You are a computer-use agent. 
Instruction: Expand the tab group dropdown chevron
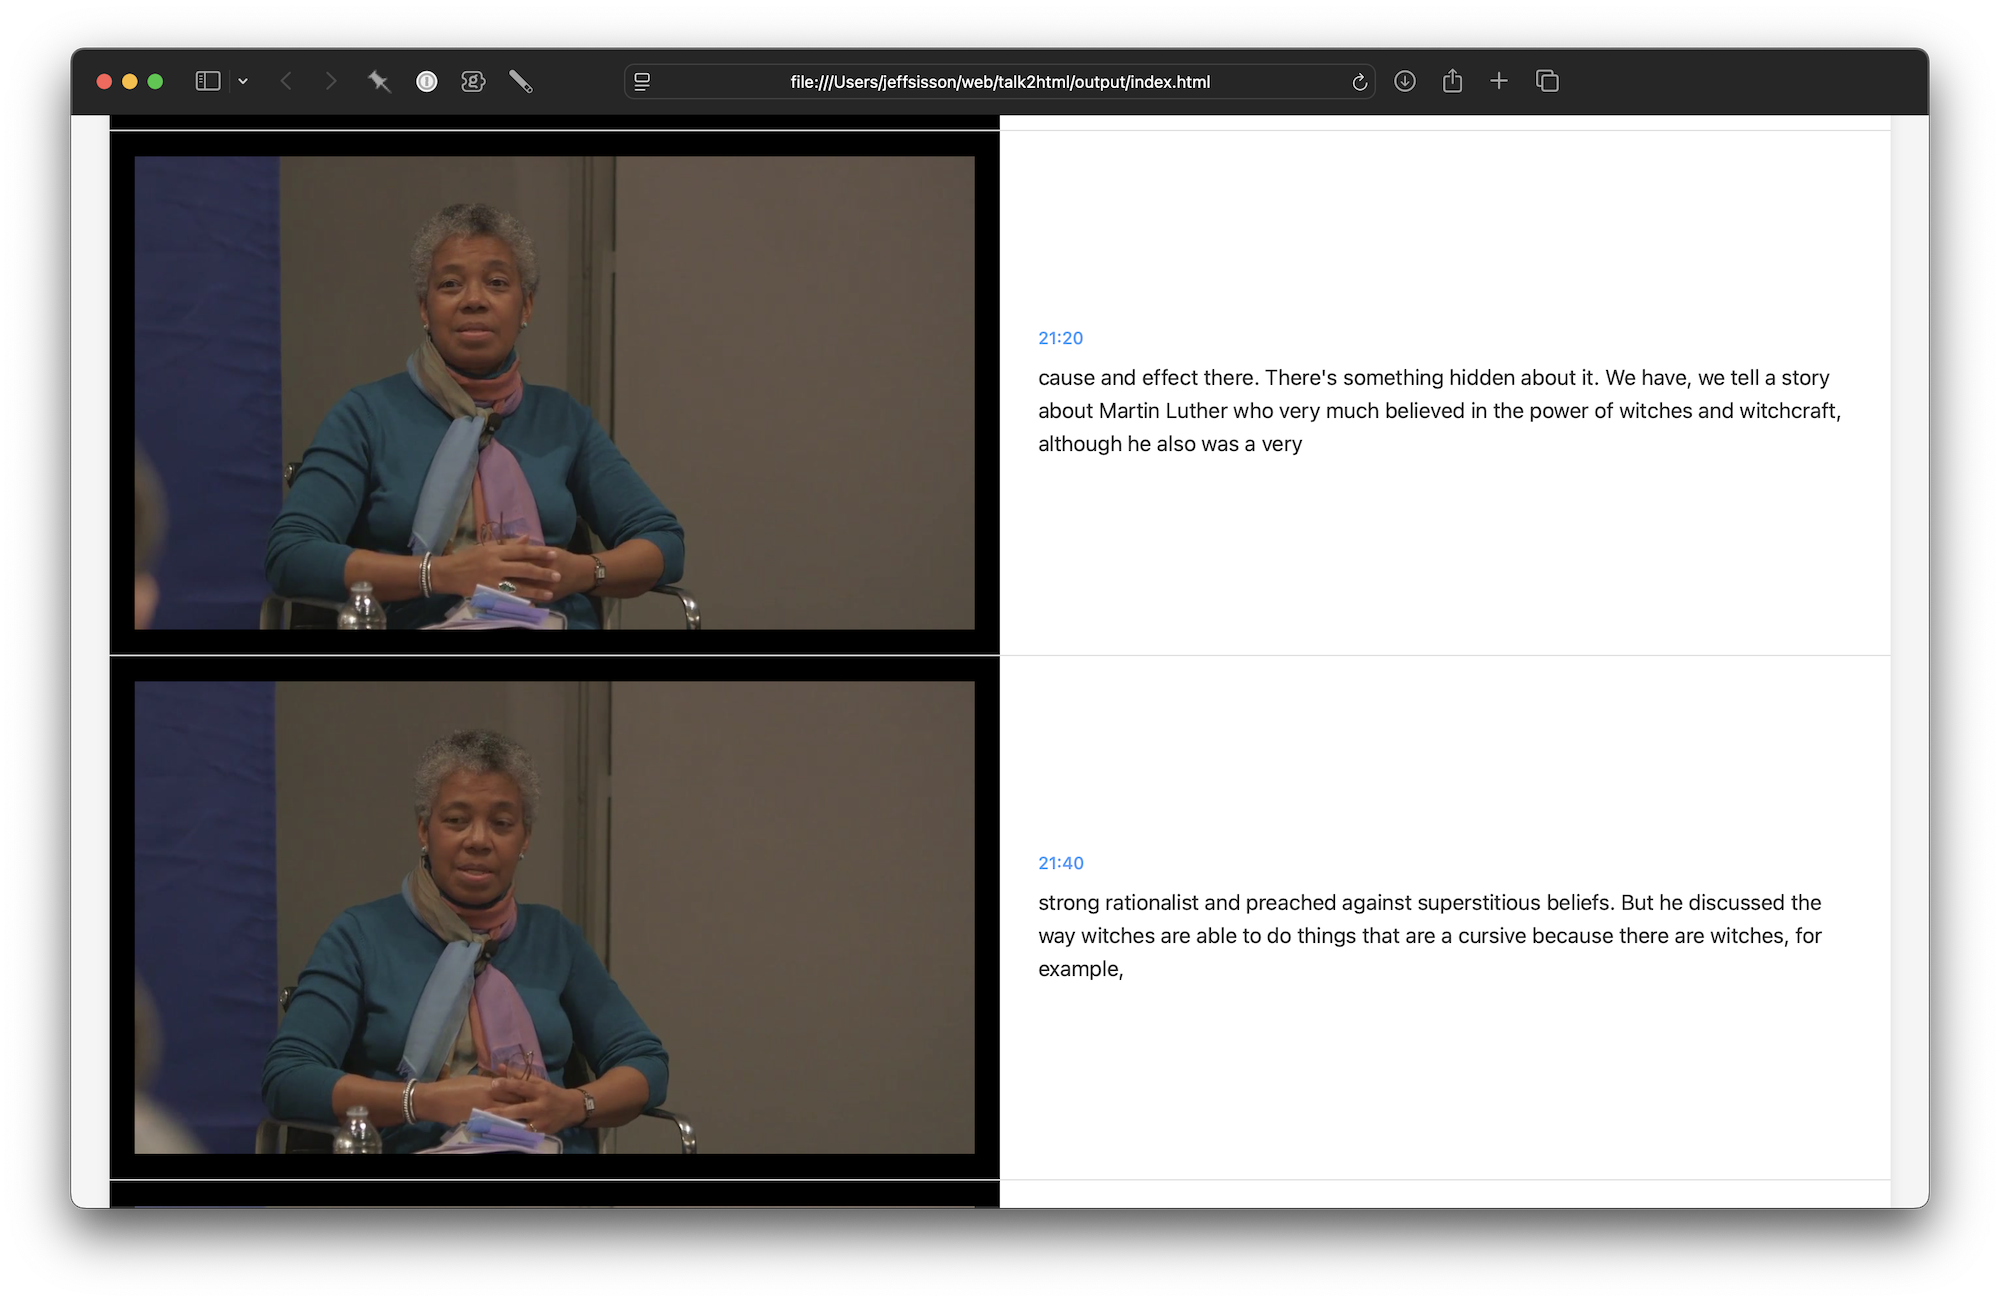(243, 82)
